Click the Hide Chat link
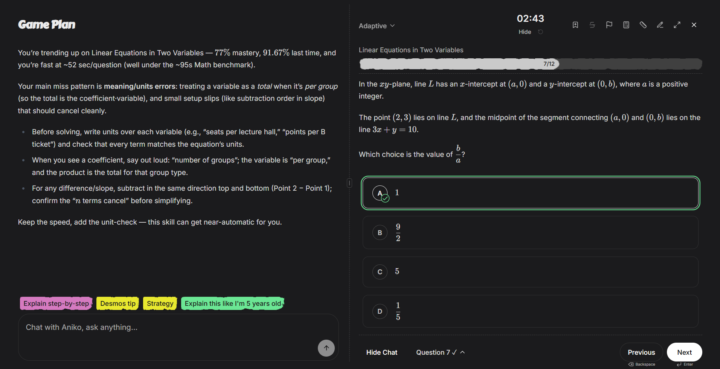Image resolution: width=720 pixels, height=369 pixels. 382,352
